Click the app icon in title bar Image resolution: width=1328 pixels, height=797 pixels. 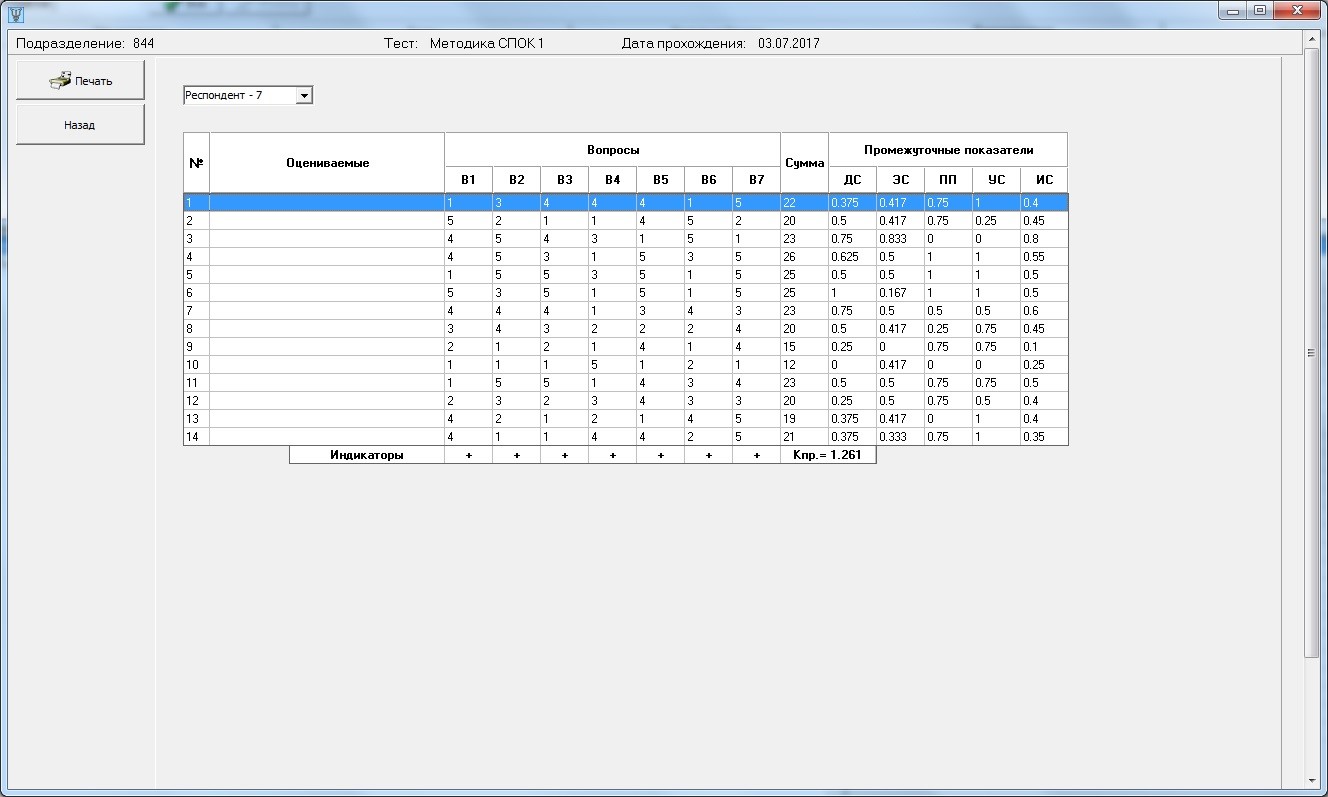tap(15, 13)
